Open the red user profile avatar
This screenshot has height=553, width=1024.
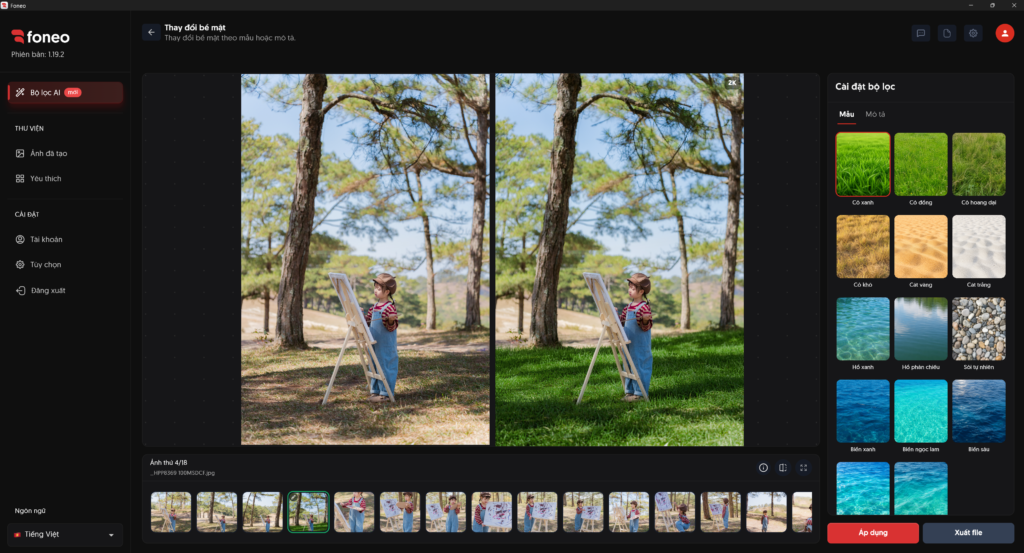pos(1004,33)
